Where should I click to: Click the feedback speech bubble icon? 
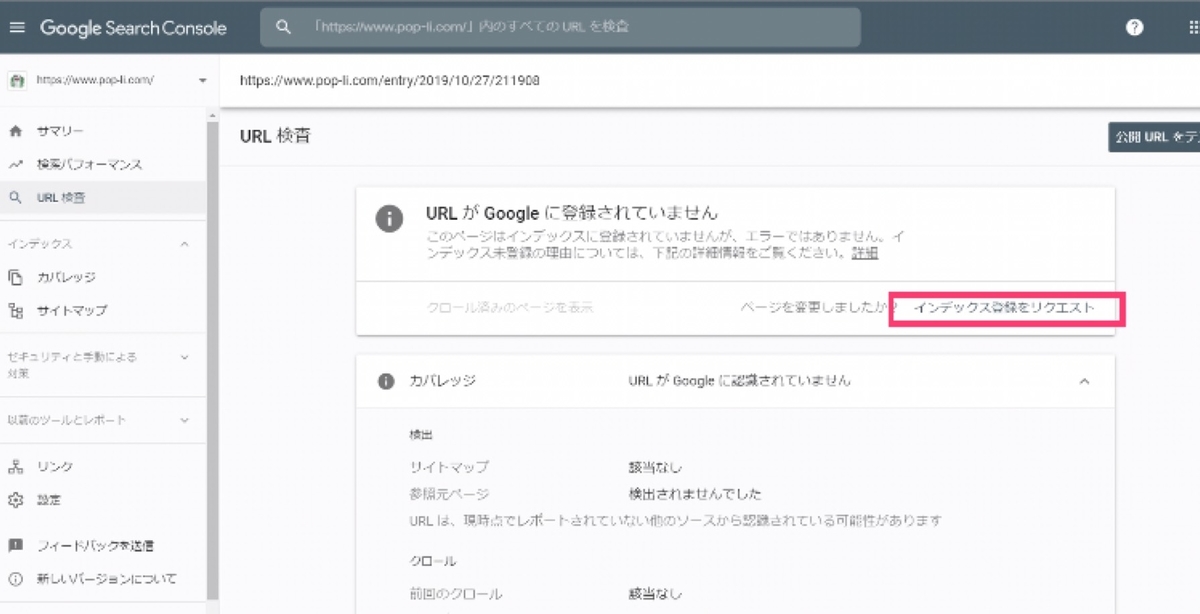(x=15, y=546)
